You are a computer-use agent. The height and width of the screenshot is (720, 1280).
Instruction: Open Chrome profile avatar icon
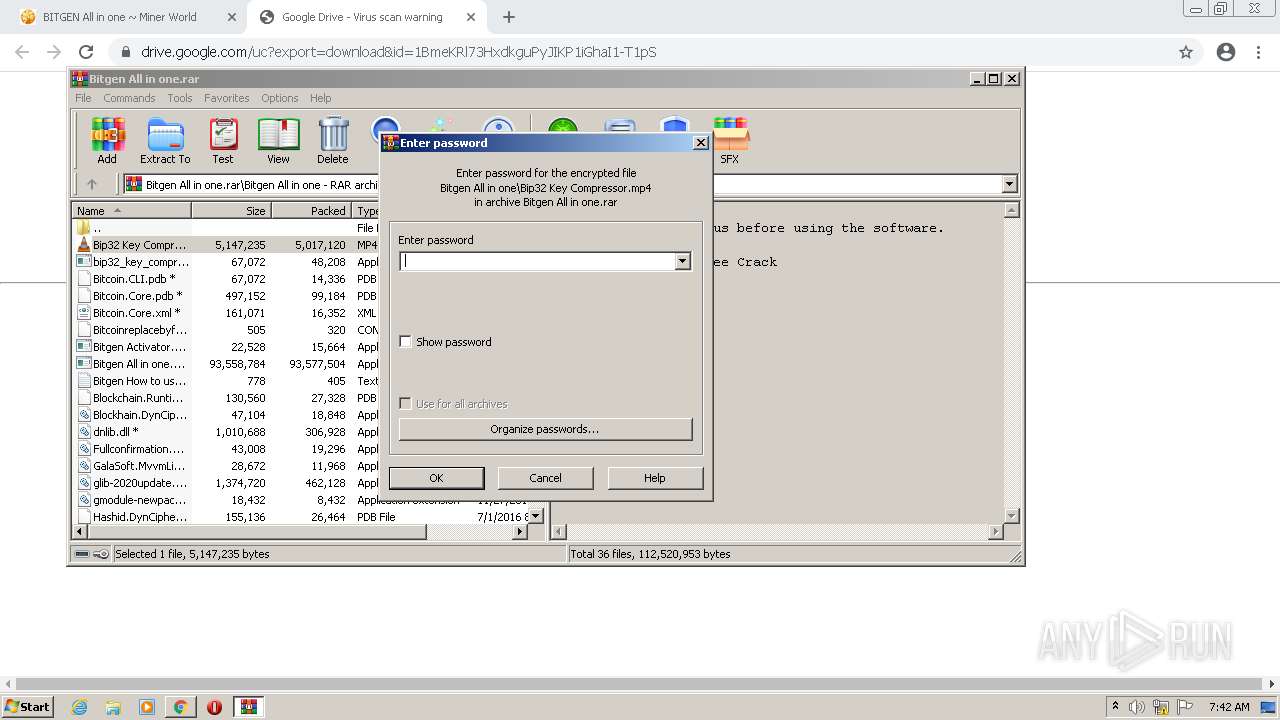pyautogui.click(x=1226, y=52)
